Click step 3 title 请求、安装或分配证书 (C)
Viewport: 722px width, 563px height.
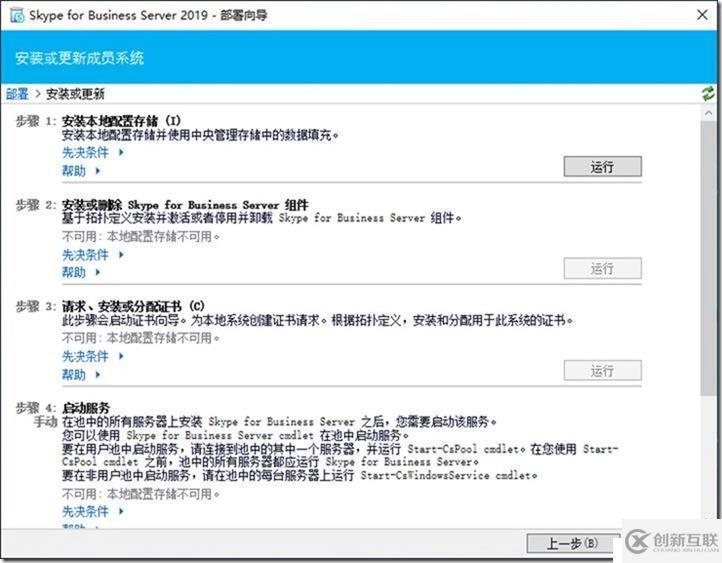(133, 306)
